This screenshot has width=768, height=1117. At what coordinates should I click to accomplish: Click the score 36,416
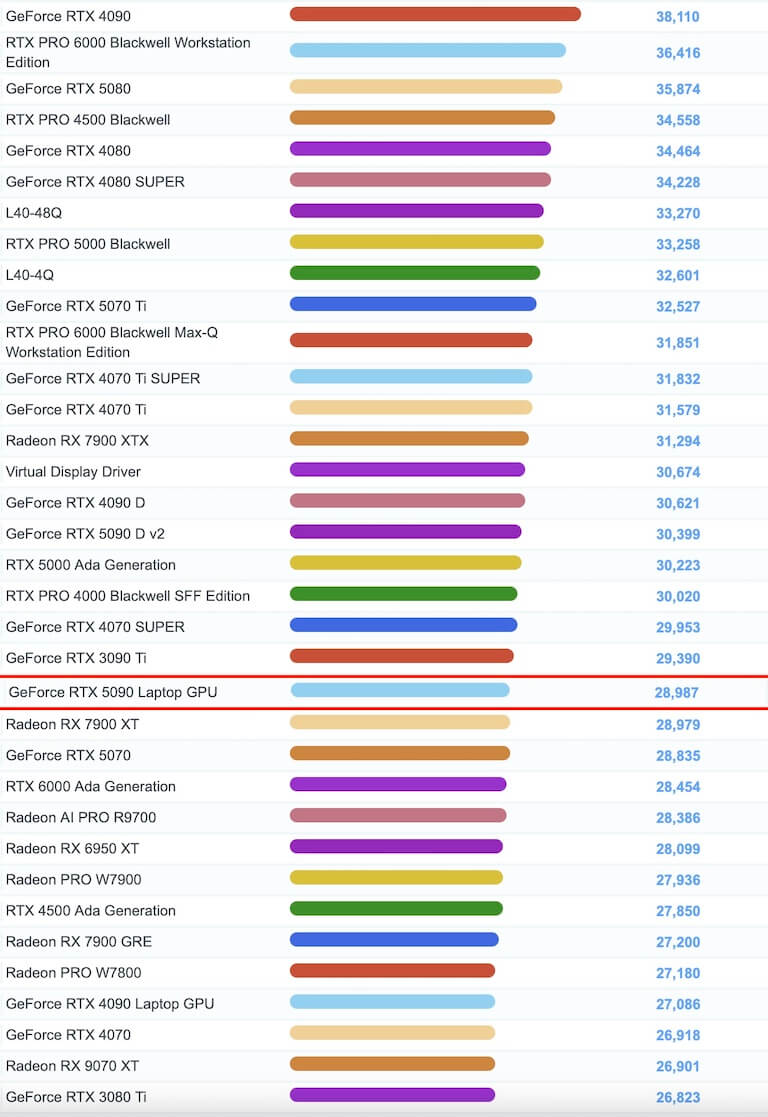(678, 53)
